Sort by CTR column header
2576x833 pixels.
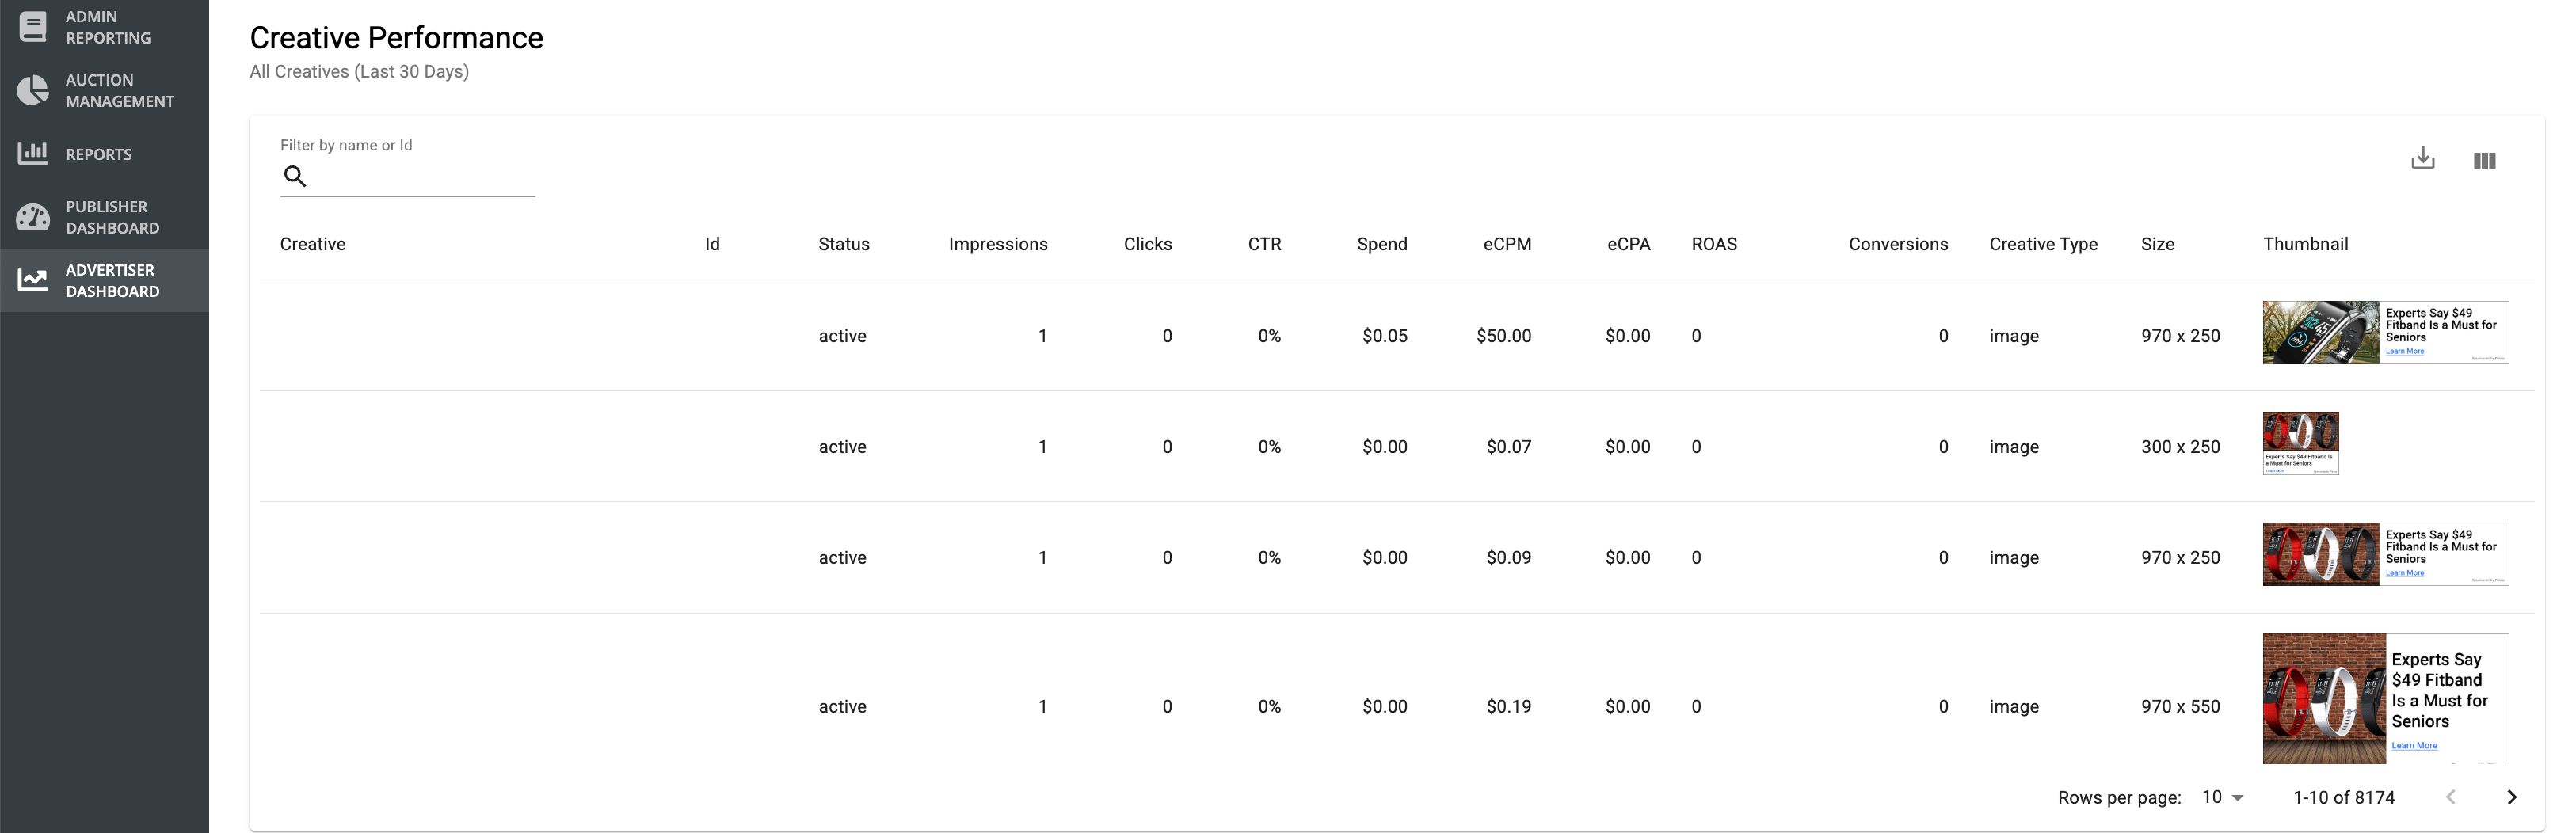click(x=1264, y=244)
